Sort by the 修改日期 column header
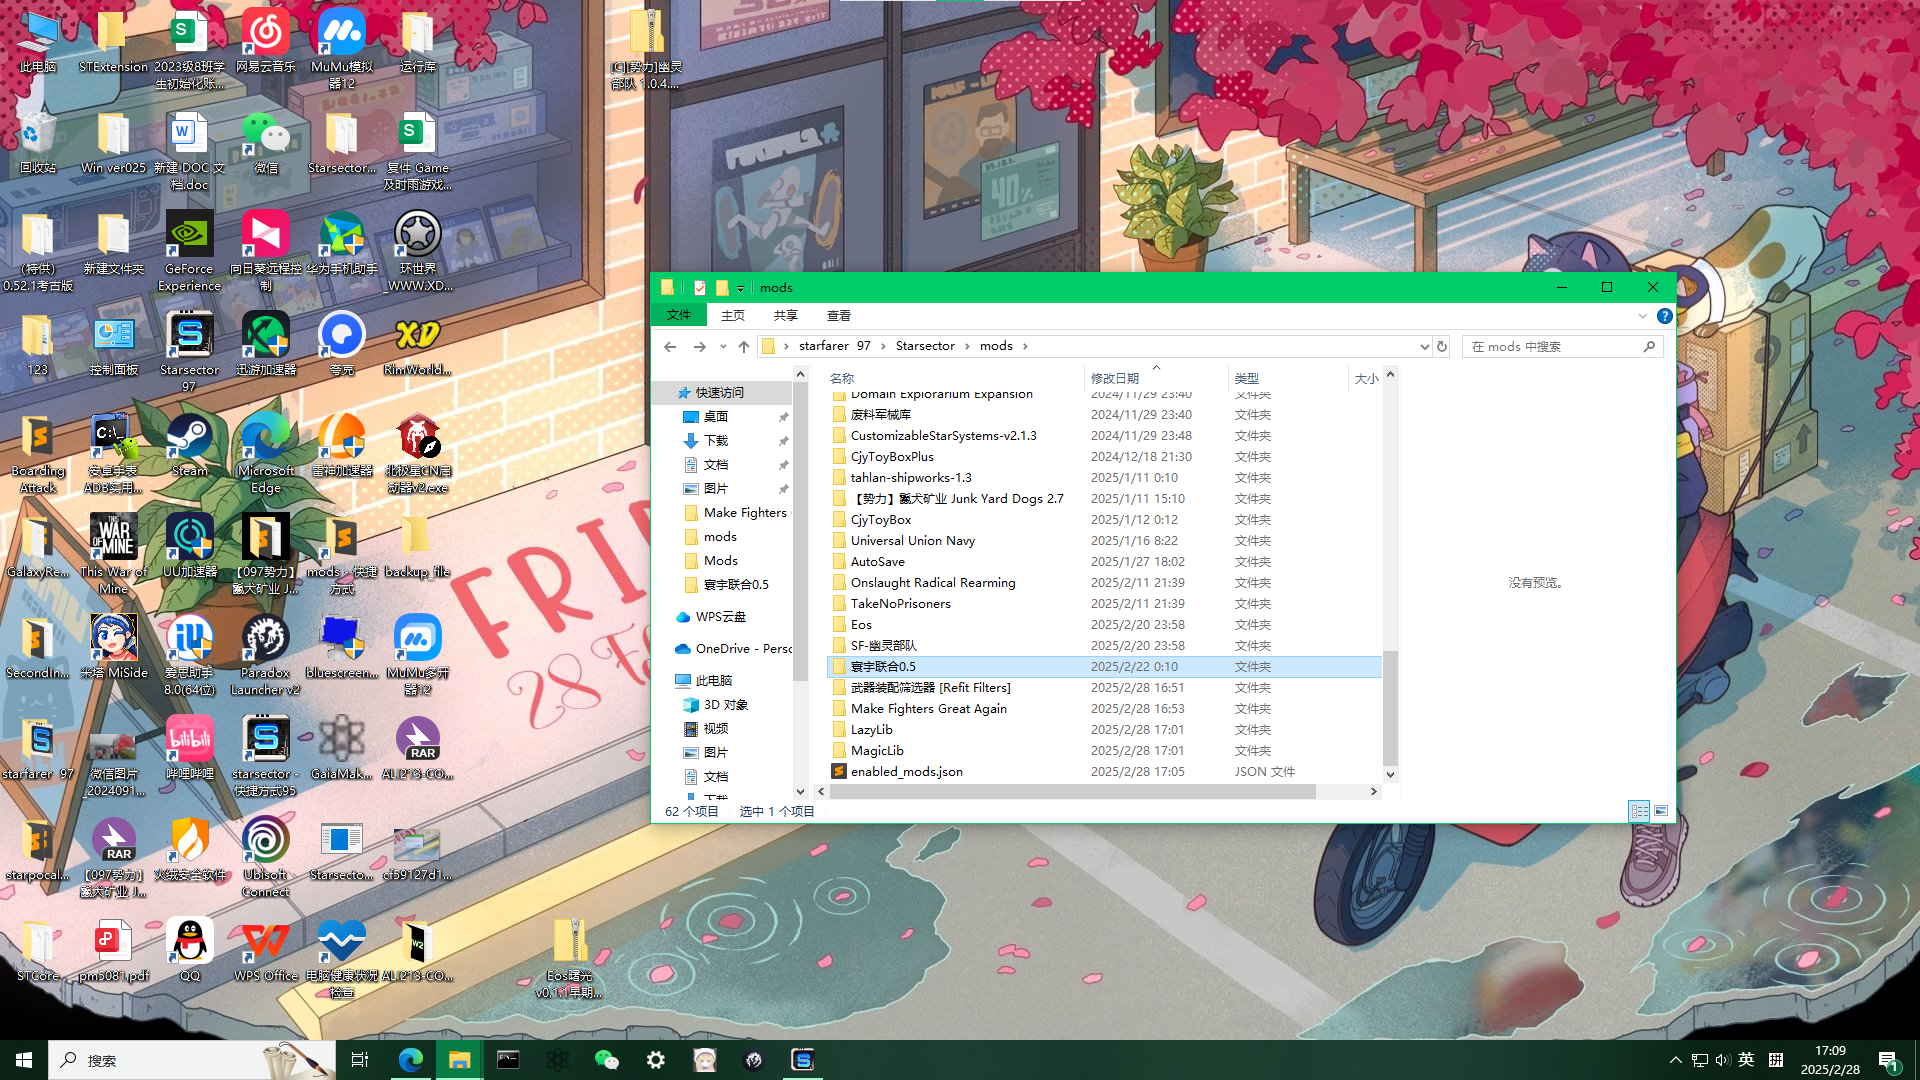Image resolution: width=1920 pixels, height=1080 pixels. [x=1114, y=378]
